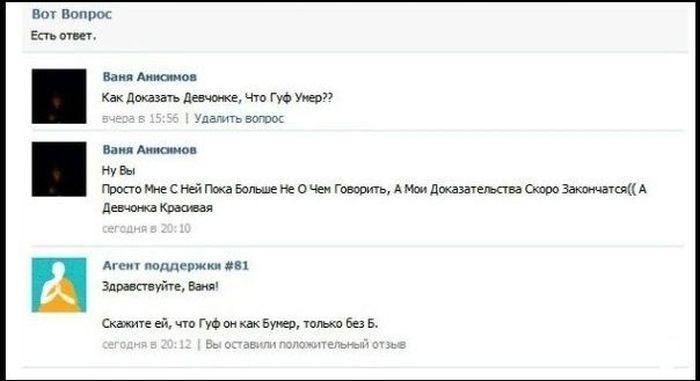This screenshot has width=700, height=381.
Task: Click the question text 'Как Доказать Девчонке, Что Гуф Умер??'
Action: [x=217, y=98]
